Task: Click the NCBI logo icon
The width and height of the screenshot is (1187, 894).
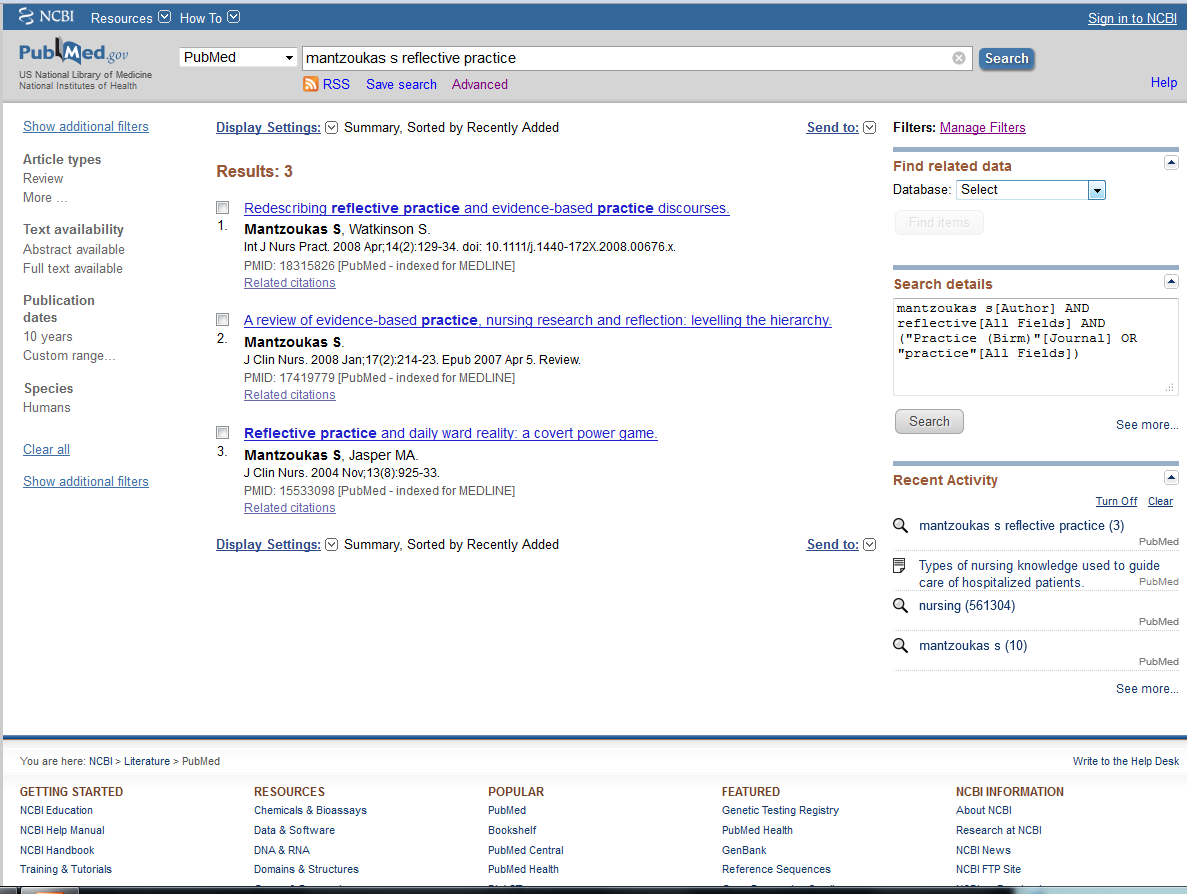Action: point(45,17)
